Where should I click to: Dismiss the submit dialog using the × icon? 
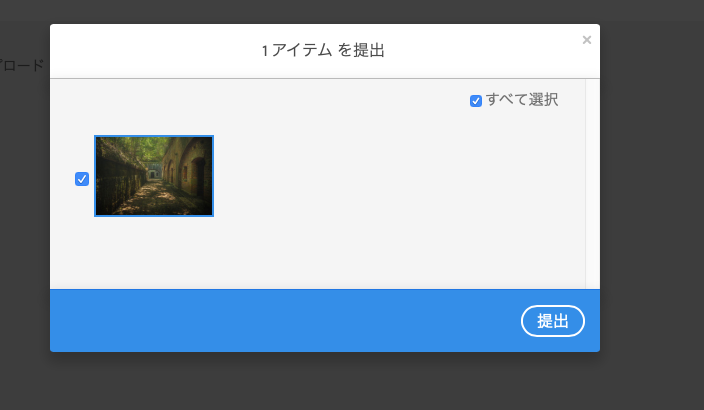[x=586, y=40]
